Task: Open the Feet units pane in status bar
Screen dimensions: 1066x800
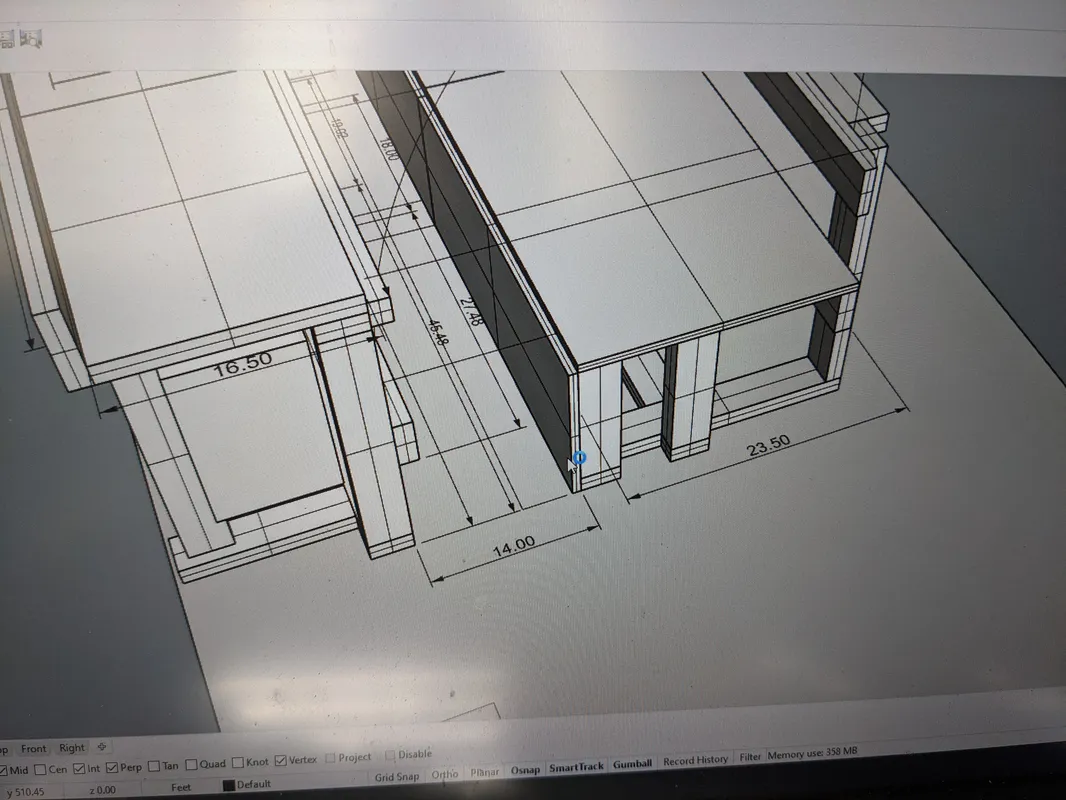Action: point(181,788)
